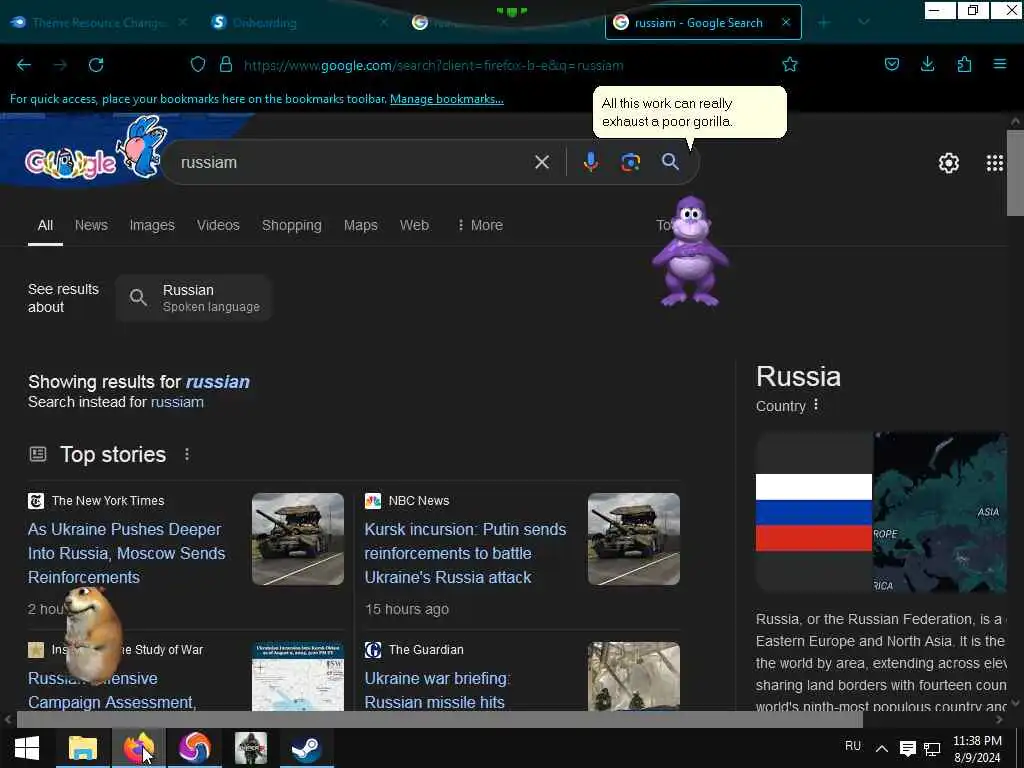The height and width of the screenshot is (768, 1024).
Task: Open The Guardian story thumbnail
Action: (x=633, y=676)
